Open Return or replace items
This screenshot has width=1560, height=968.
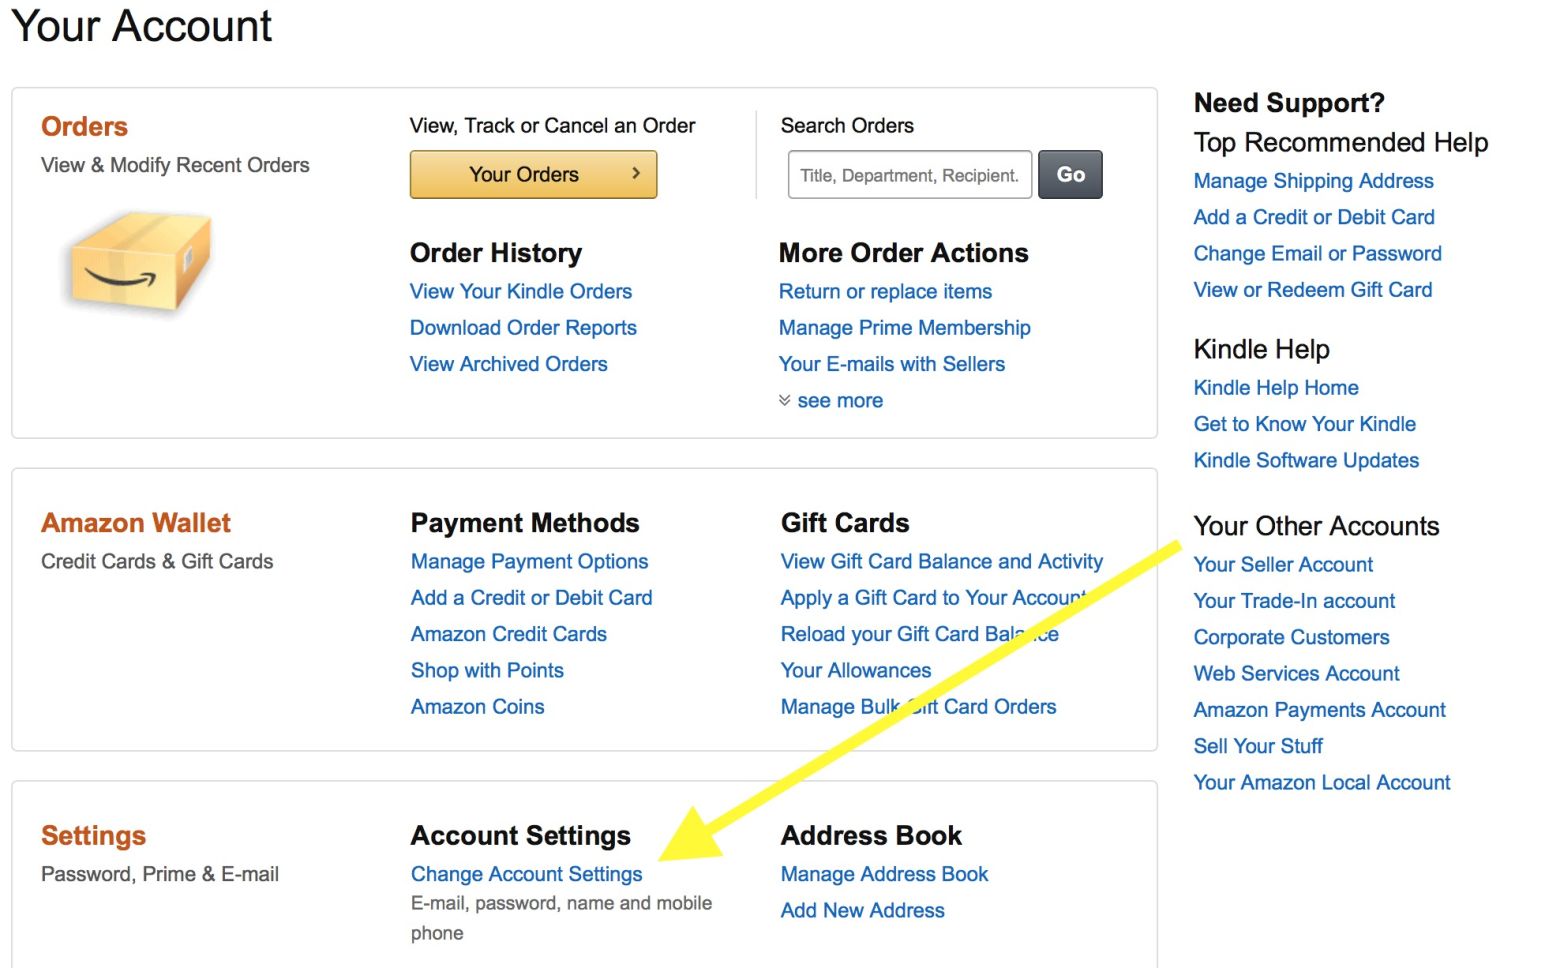pos(885,291)
